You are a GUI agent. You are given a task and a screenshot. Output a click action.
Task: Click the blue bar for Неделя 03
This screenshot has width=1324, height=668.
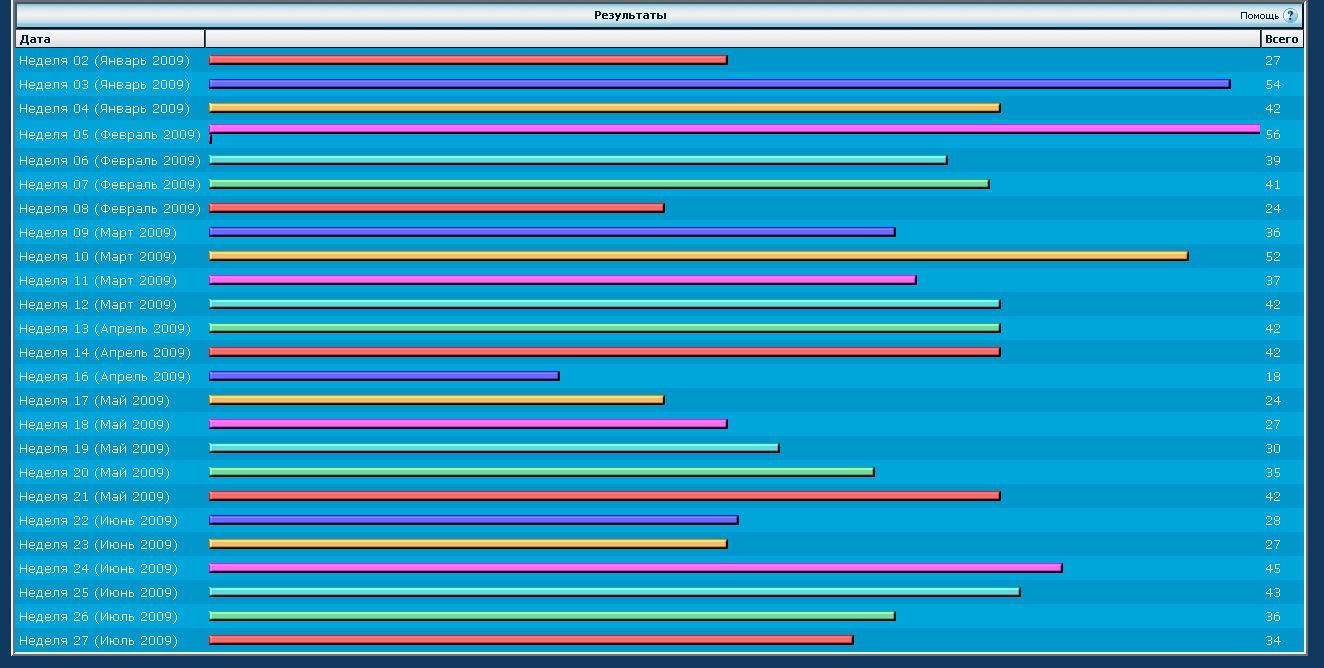(719, 84)
